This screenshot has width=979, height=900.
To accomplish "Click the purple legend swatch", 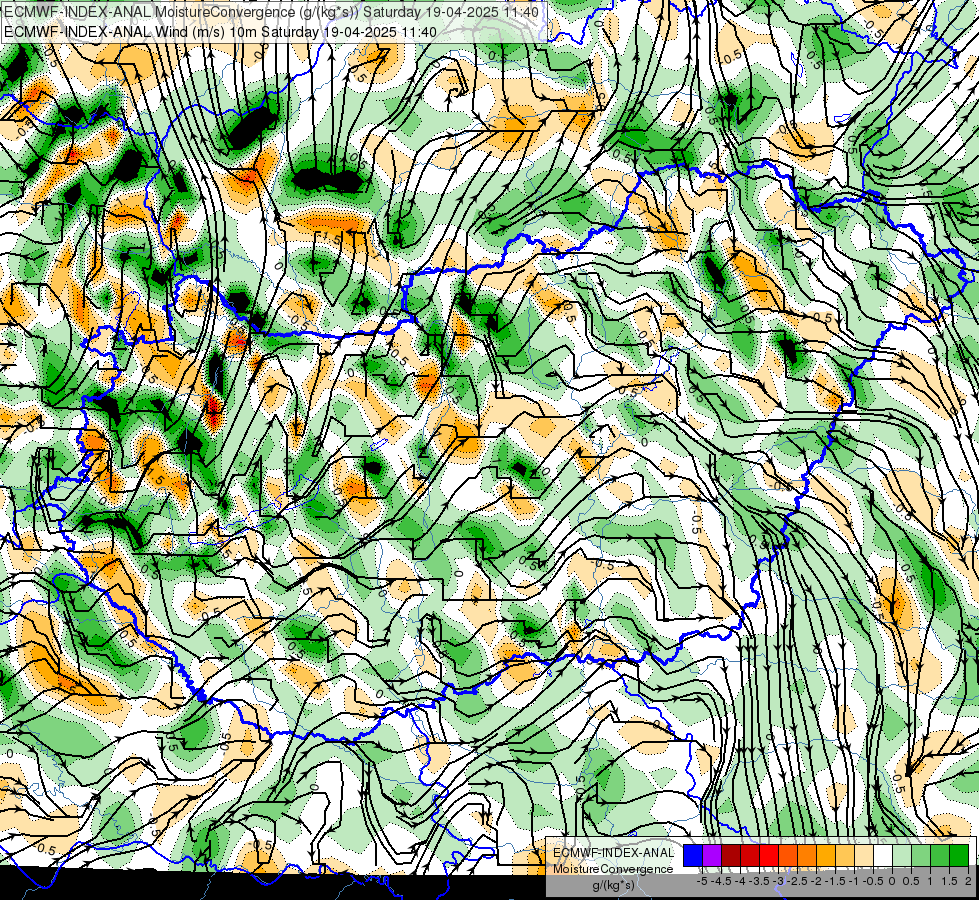I will click(712, 855).
